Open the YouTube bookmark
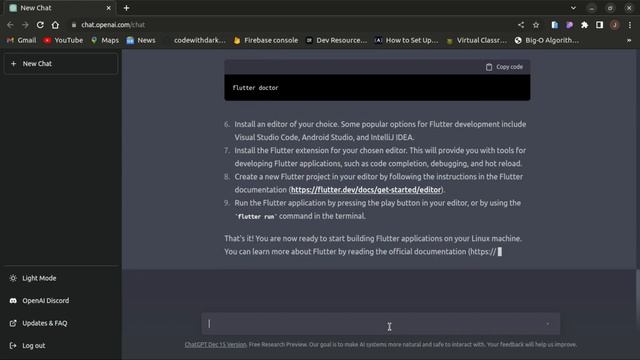 click(63, 40)
